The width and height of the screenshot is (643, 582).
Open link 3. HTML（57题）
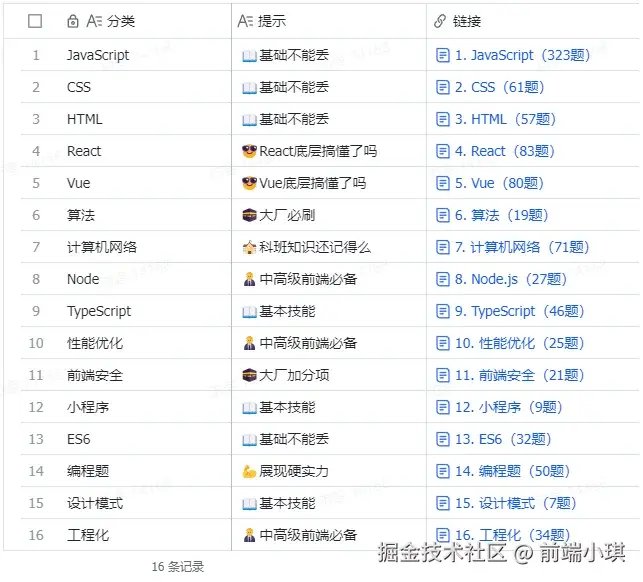(505, 119)
